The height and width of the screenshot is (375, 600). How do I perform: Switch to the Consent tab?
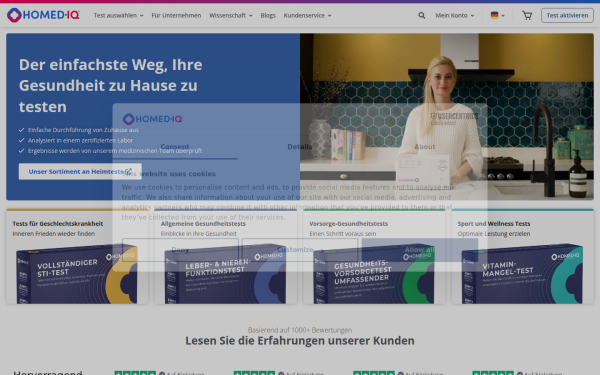pyautogui.click(x=175, y=147)
